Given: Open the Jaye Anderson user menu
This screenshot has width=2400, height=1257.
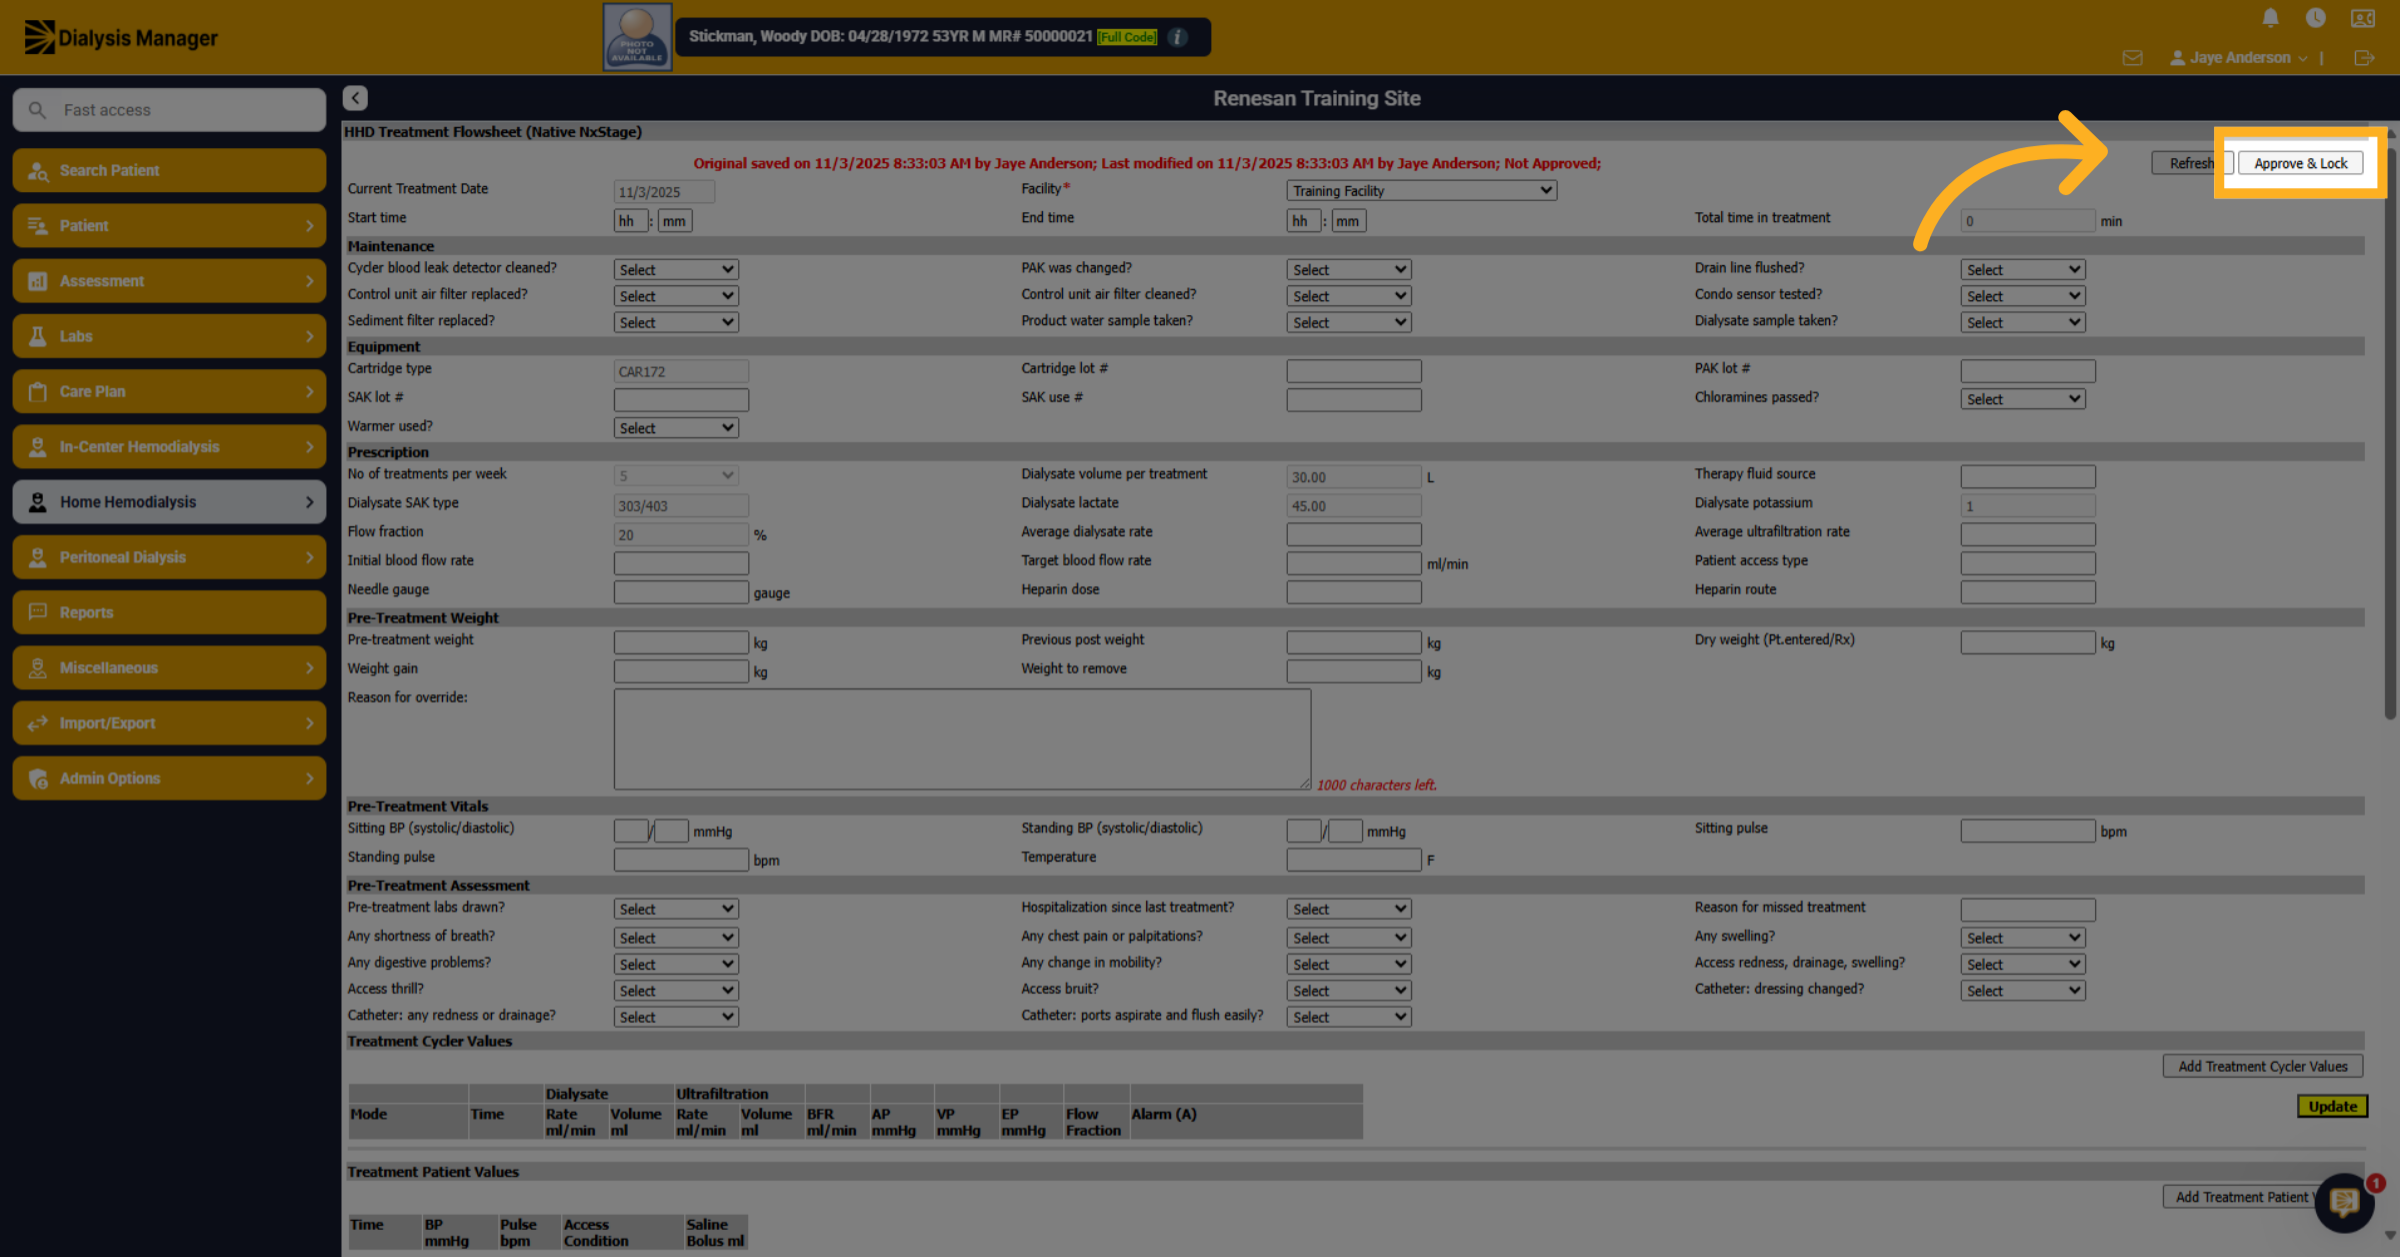Looking at the screenshot, I should coord(2238,58).
